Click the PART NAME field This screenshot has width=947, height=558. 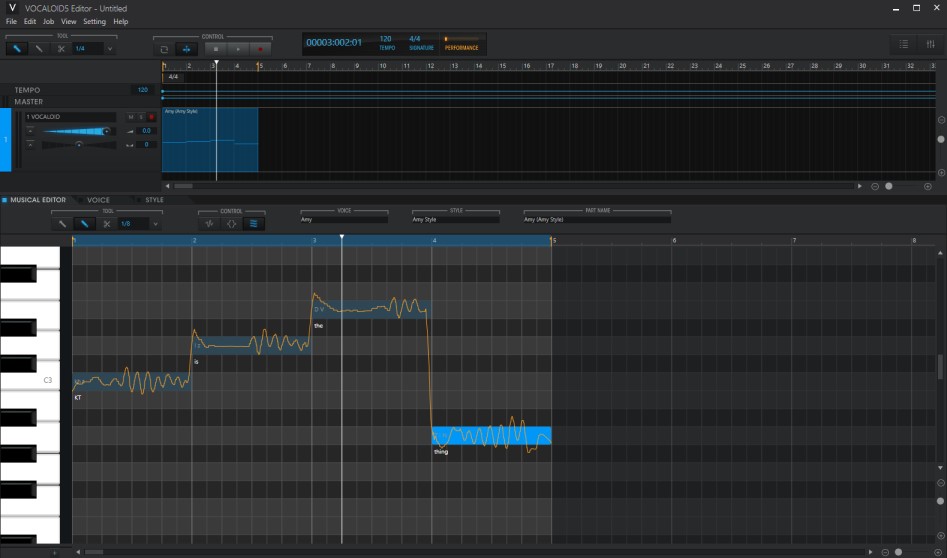click(x=597, y=220)
